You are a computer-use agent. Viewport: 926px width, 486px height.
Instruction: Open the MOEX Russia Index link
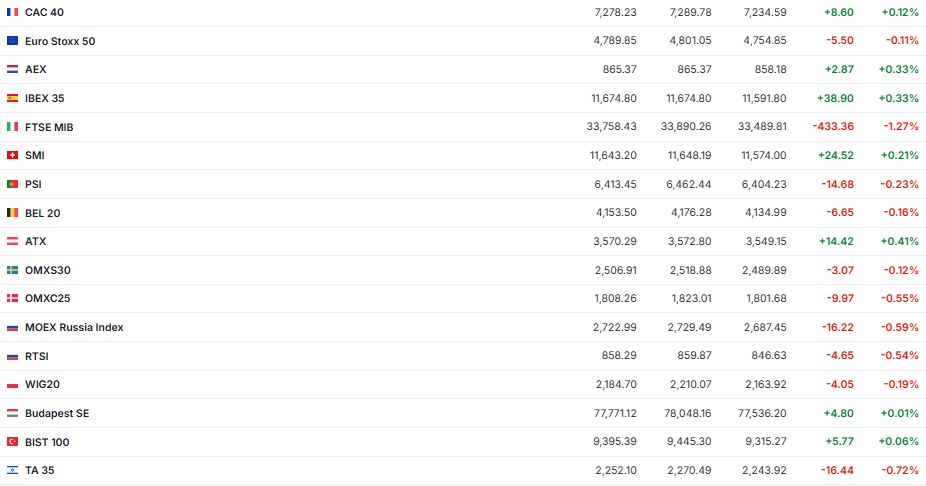tap(74, 327)
